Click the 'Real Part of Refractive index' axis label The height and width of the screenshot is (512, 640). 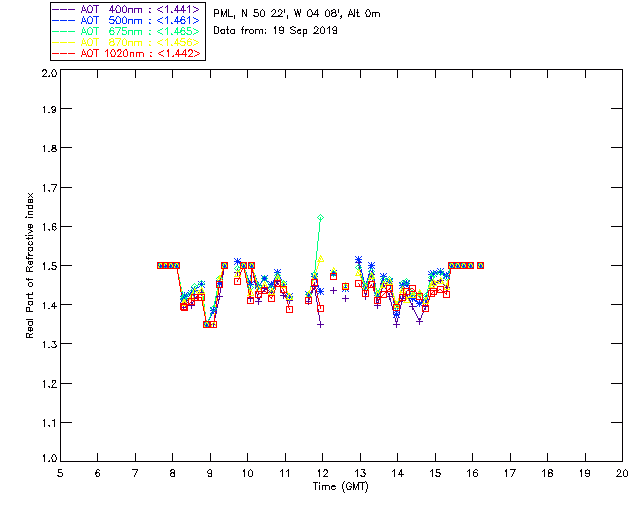29,265
